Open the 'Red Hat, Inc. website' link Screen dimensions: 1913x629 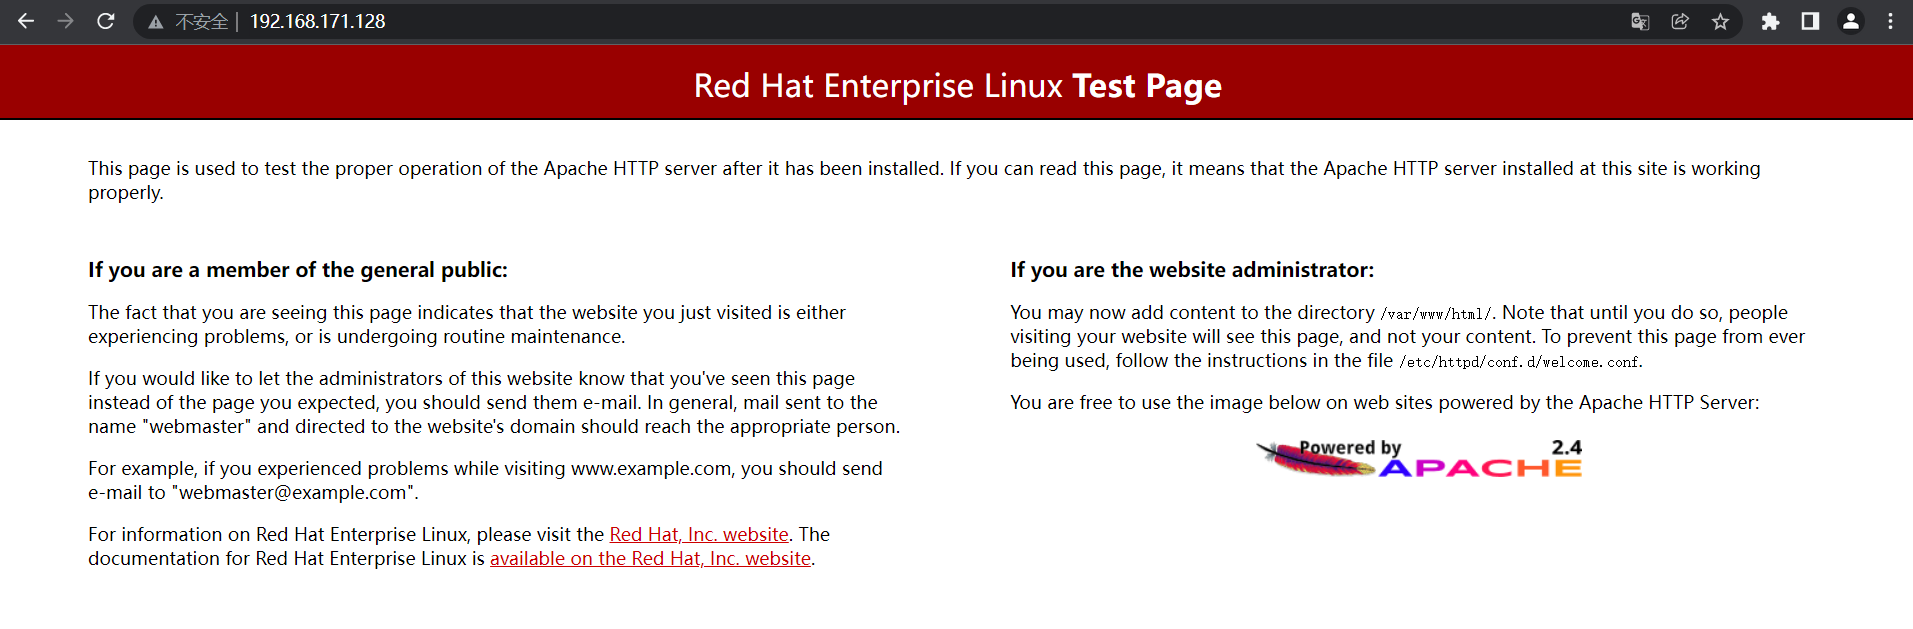(699, 534)
